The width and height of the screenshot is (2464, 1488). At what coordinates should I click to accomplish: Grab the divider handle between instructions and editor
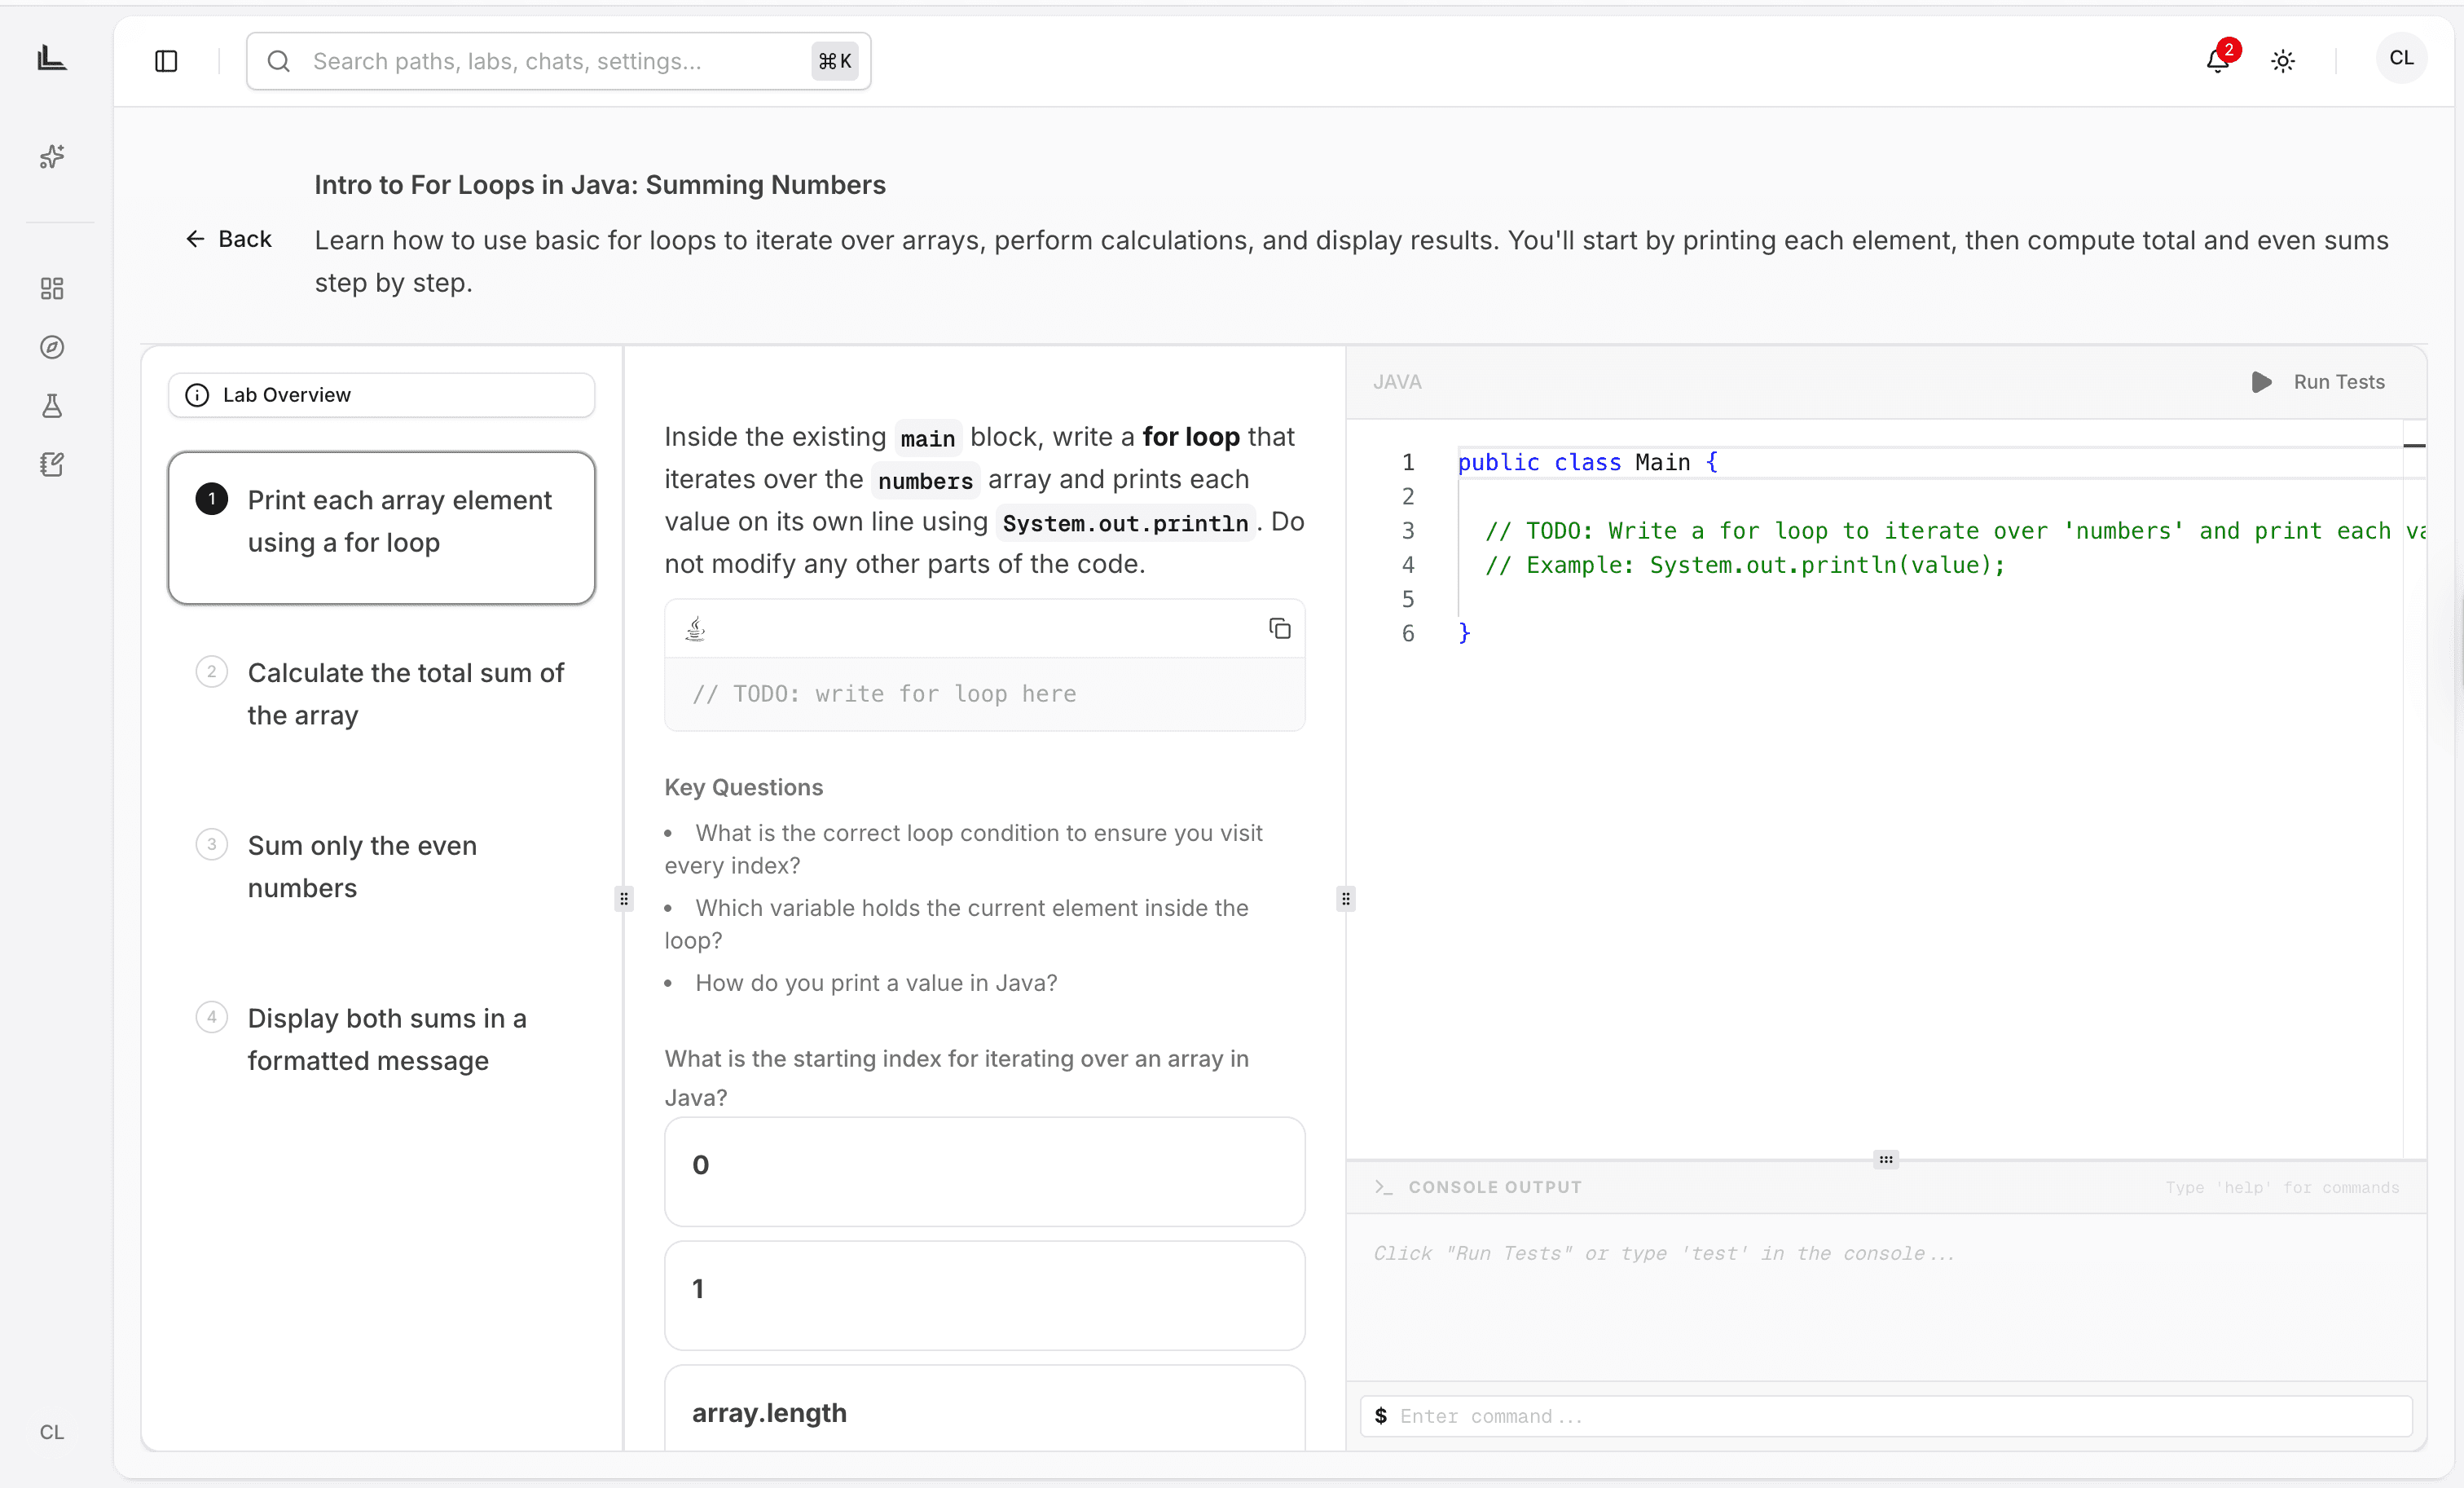coord(1346,898)
